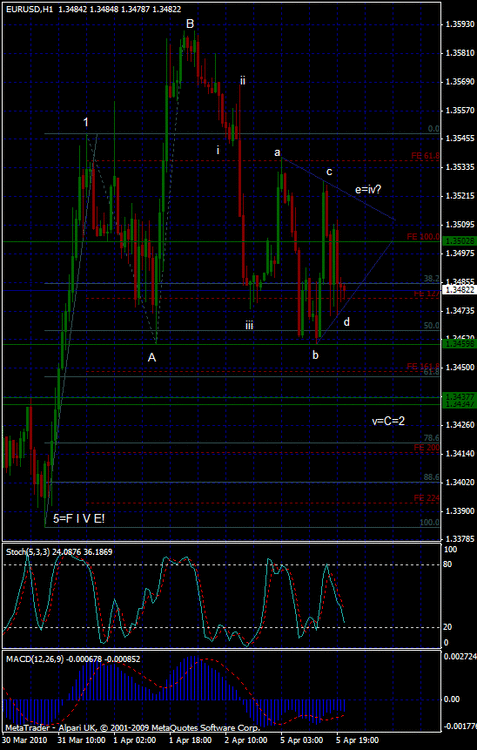477x750 pixels.
Task: Click the 1.35028 green price tag
Action: click(459, 242)
